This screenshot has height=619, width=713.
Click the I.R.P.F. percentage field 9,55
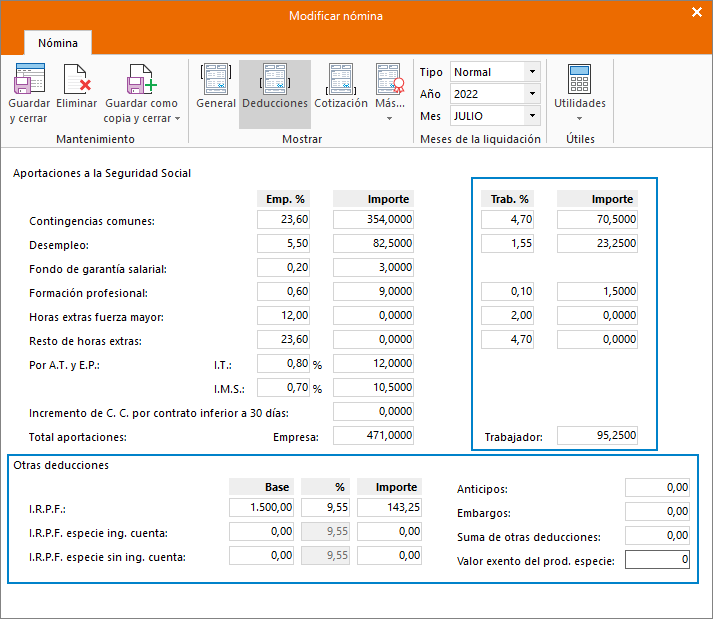click(x=326, y=507)
